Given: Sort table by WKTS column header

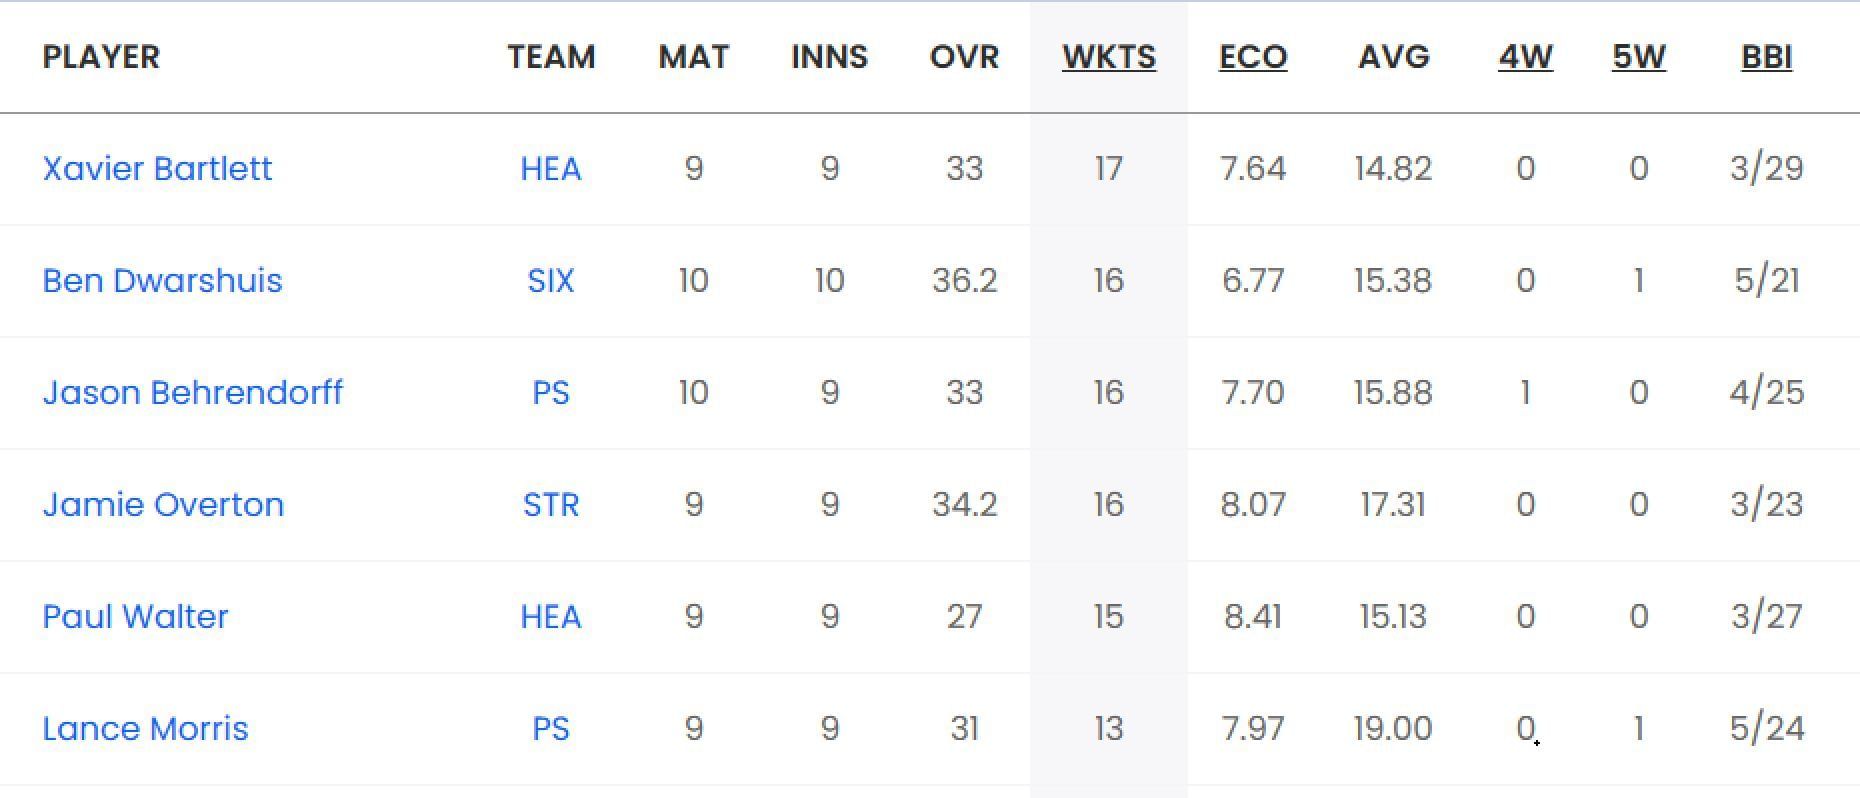Looking at the screenshot, I should click(x=1108, y=57).
